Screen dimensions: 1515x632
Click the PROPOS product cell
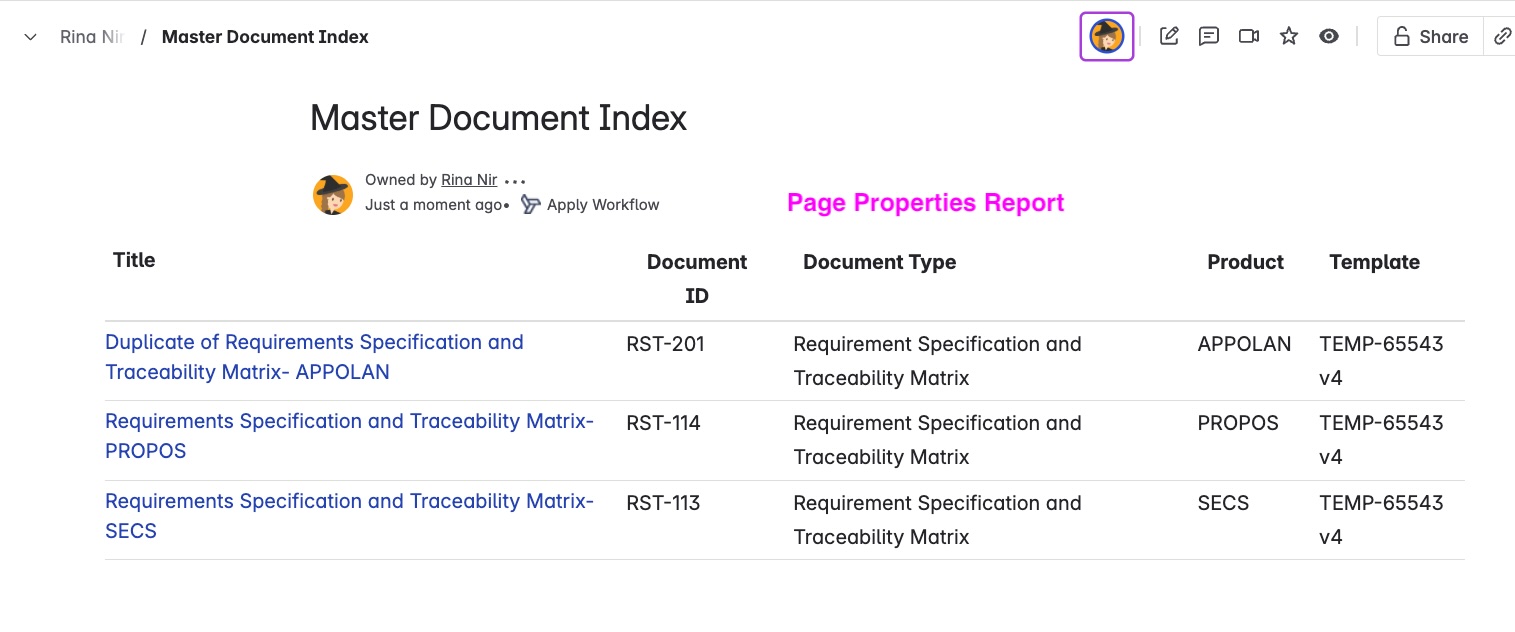(1238, 423)
